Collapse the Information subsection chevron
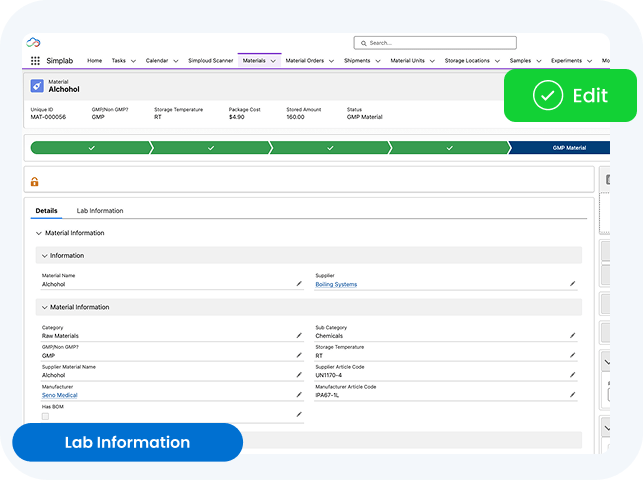 pos(45,256)
